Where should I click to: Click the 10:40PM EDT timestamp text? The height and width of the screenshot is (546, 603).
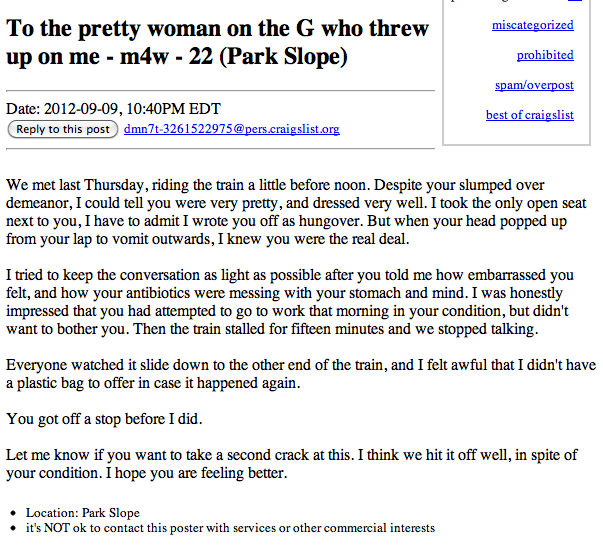tap(173, 109)
